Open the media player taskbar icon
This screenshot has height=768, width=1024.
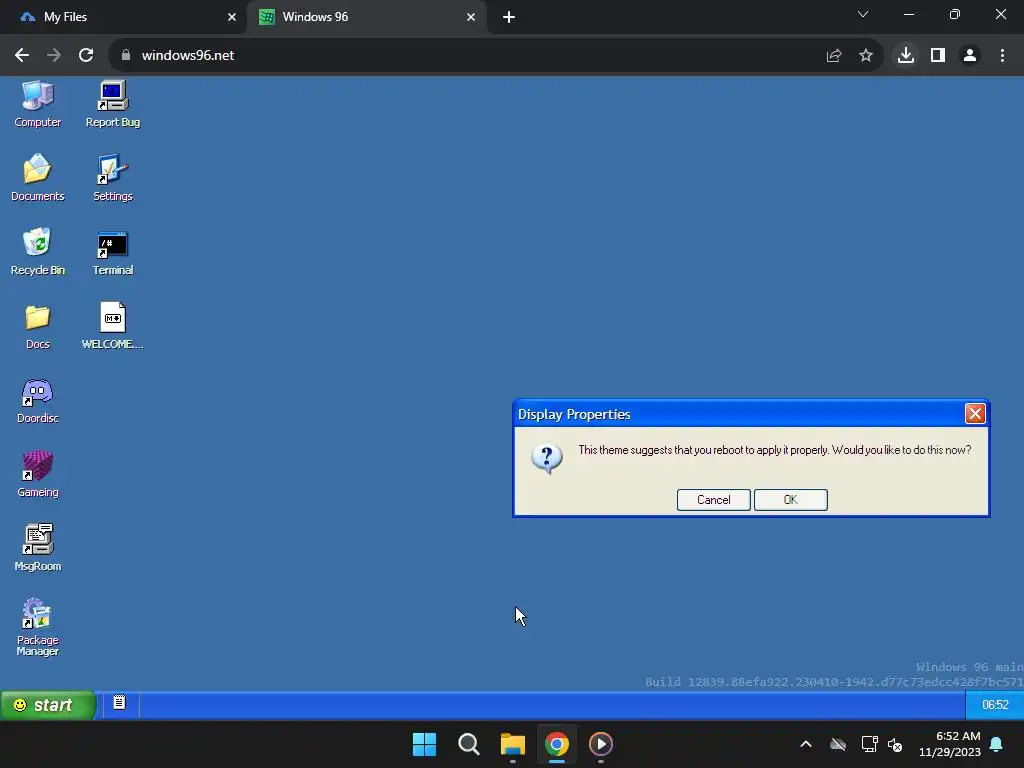(601, 744)
